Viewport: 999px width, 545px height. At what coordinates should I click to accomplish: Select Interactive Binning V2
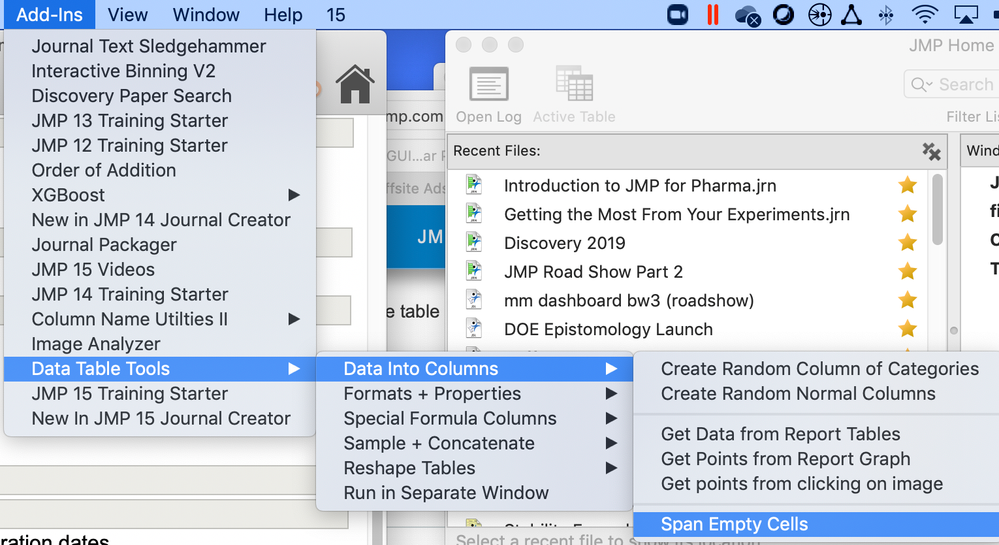pyautogui.click(x=160, y=71)
